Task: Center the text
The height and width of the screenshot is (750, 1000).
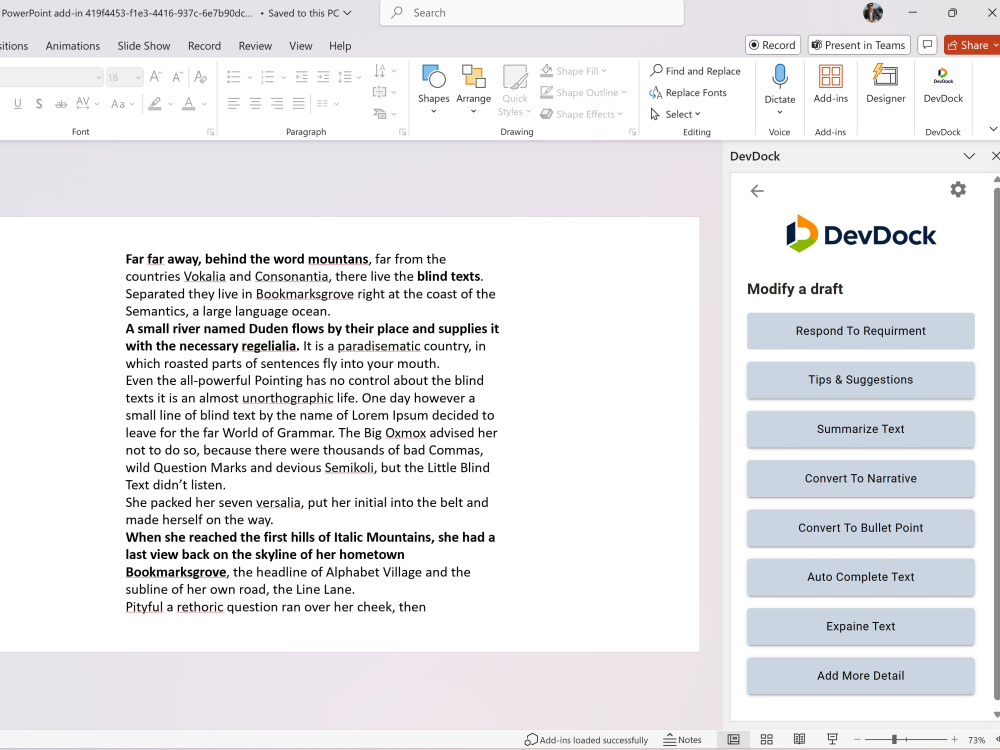Action: click(255, 103)
